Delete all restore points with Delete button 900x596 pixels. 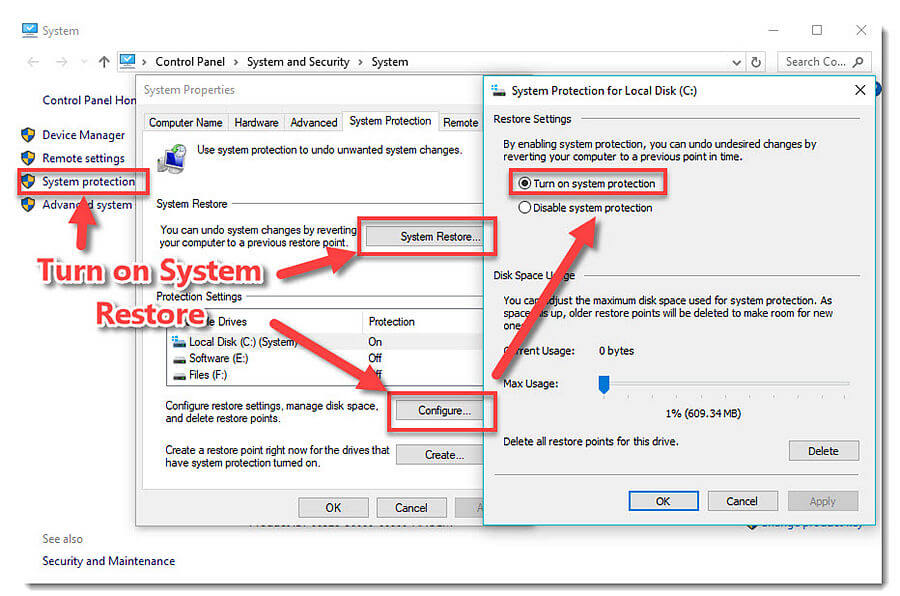822,451
